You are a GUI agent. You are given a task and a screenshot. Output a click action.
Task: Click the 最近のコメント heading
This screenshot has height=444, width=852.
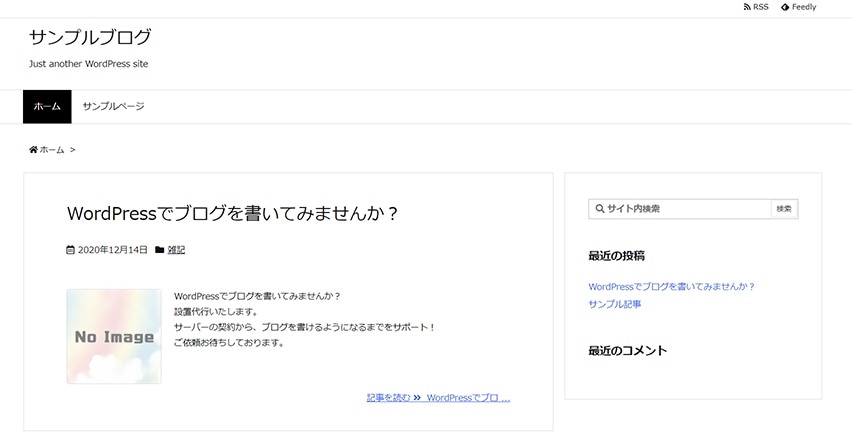coord(628,351)
